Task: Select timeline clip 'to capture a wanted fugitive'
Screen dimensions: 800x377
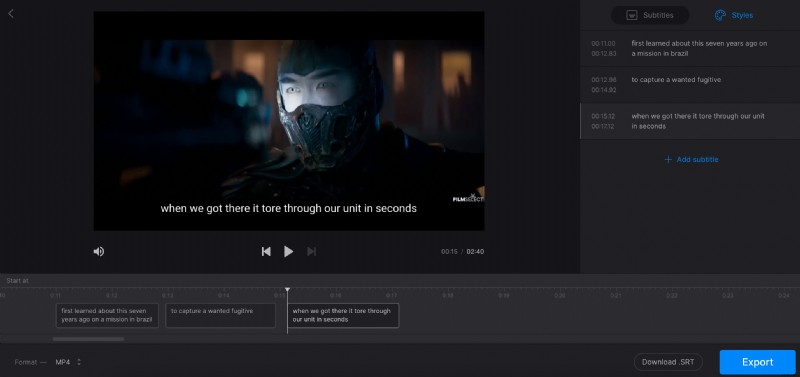Action: [220, 315]
